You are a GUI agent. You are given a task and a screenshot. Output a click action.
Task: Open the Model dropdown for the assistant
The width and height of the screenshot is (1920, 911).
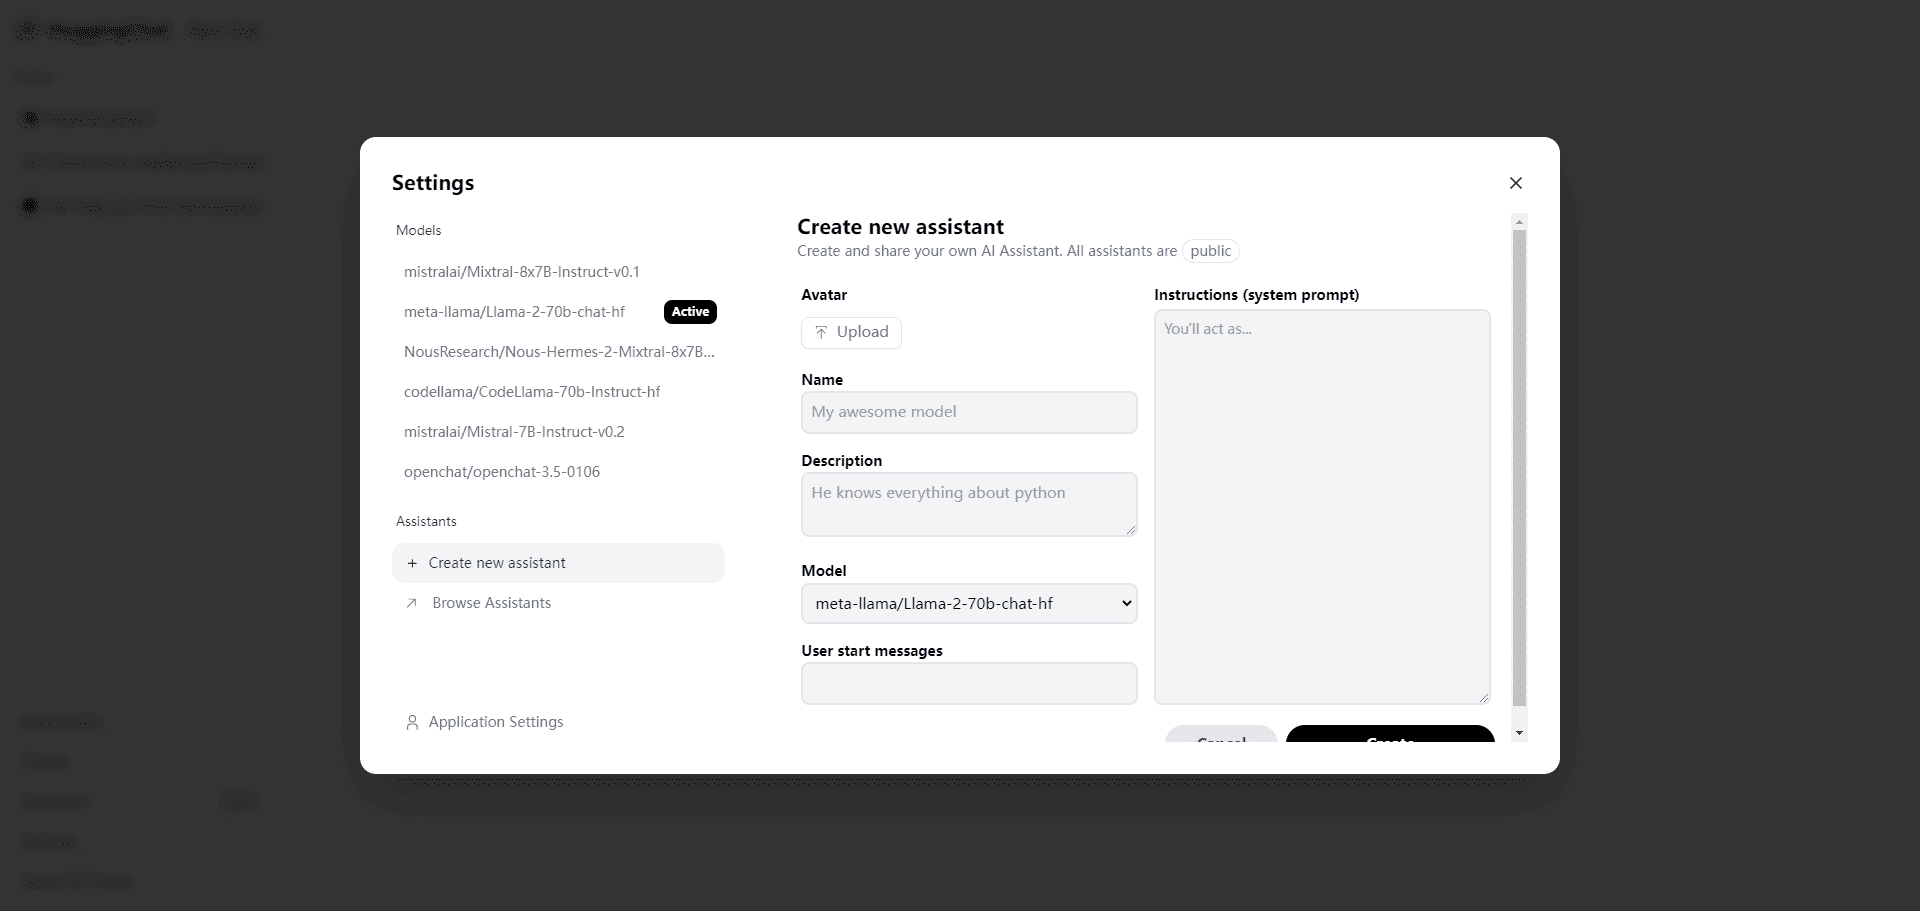point(969,603)
